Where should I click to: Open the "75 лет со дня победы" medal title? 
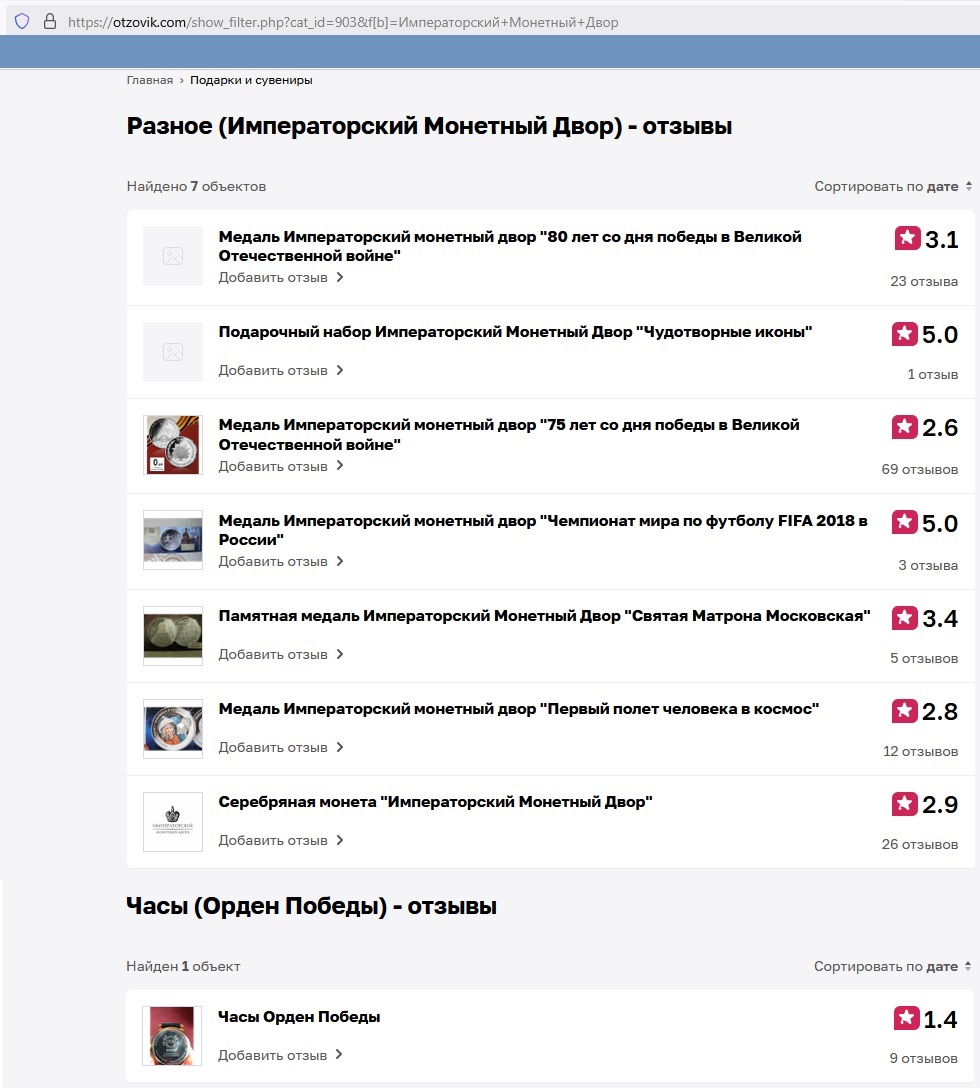pyautogui.click(x=509, y=434)
